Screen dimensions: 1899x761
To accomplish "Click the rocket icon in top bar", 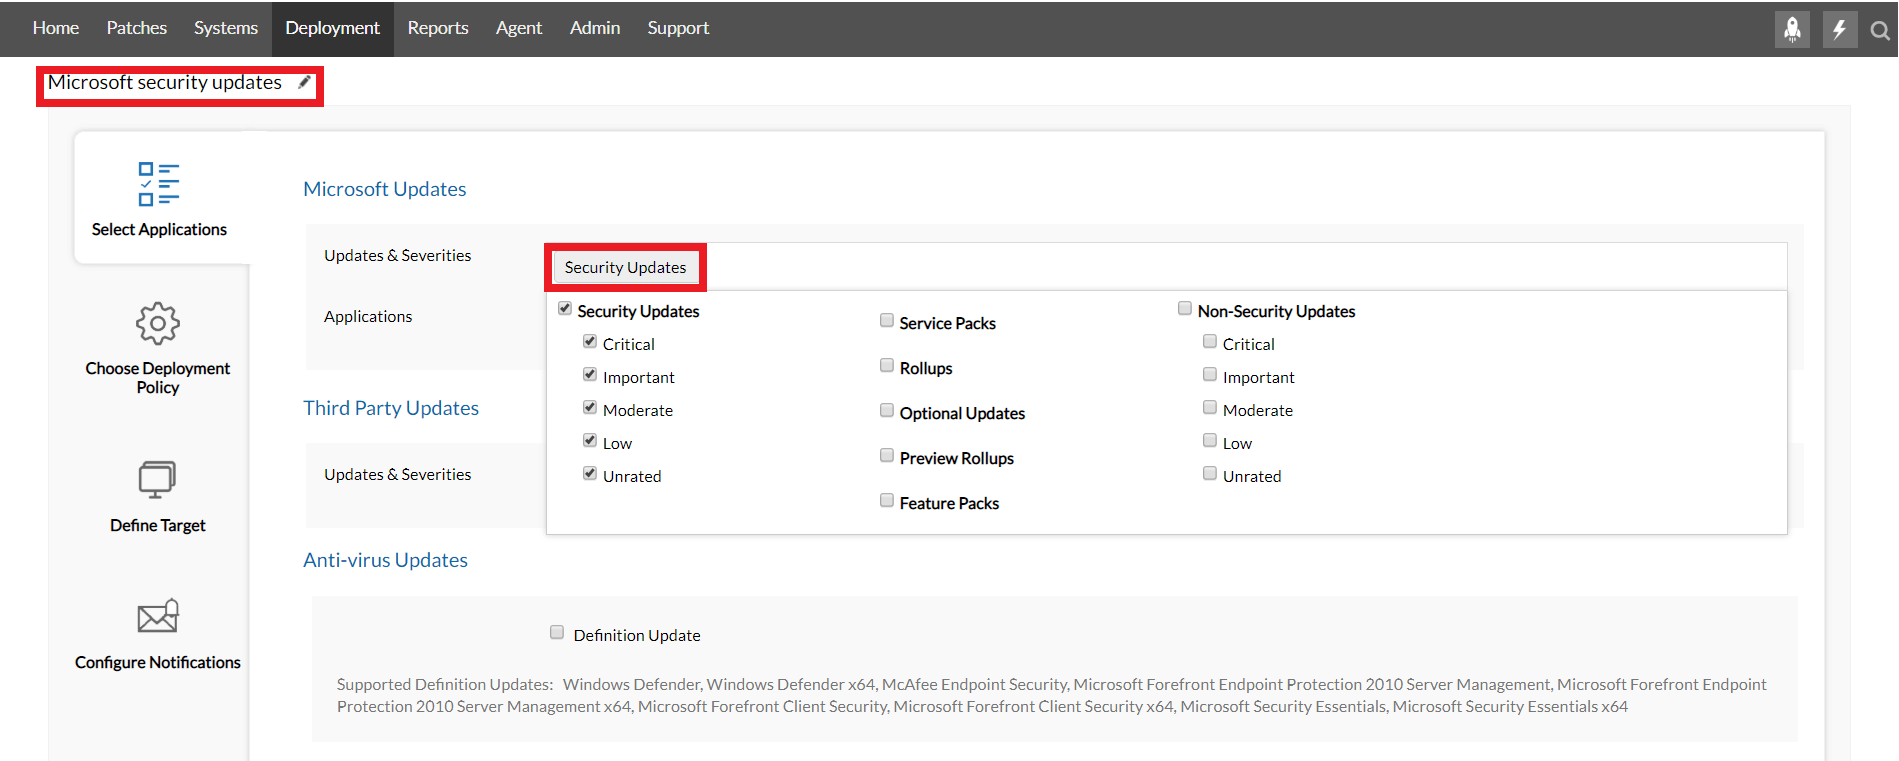I will 1792,29.
